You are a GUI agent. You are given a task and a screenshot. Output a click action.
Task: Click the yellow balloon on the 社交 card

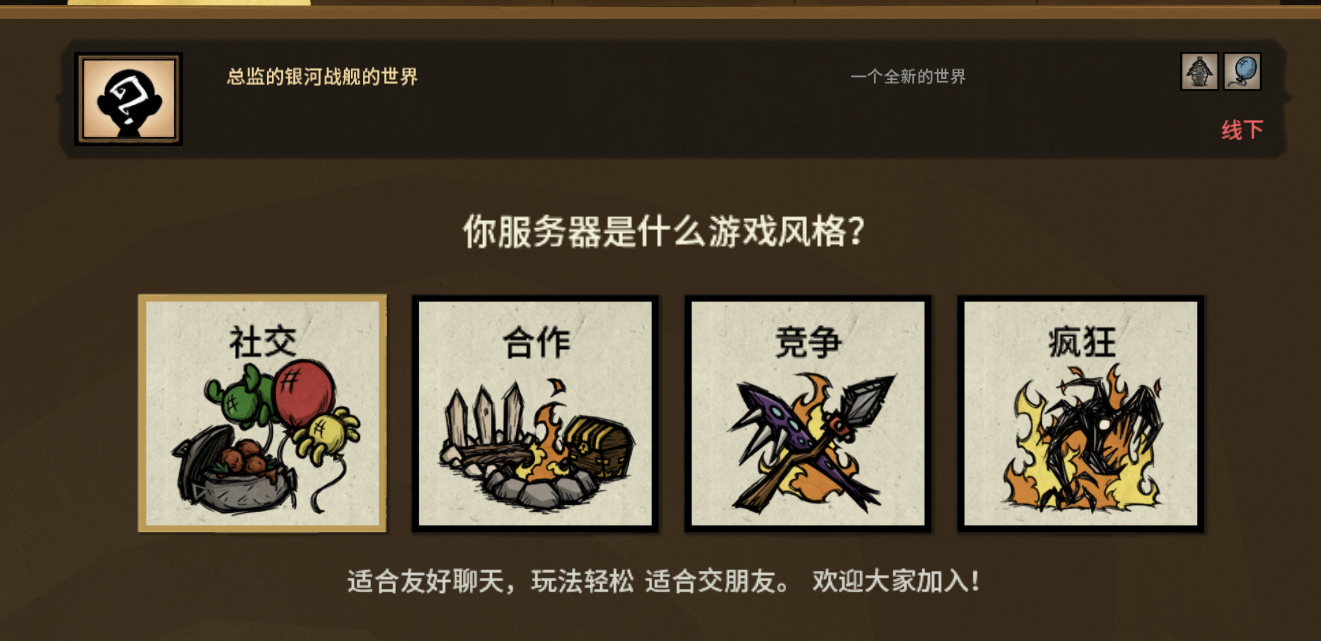[328, 434]
